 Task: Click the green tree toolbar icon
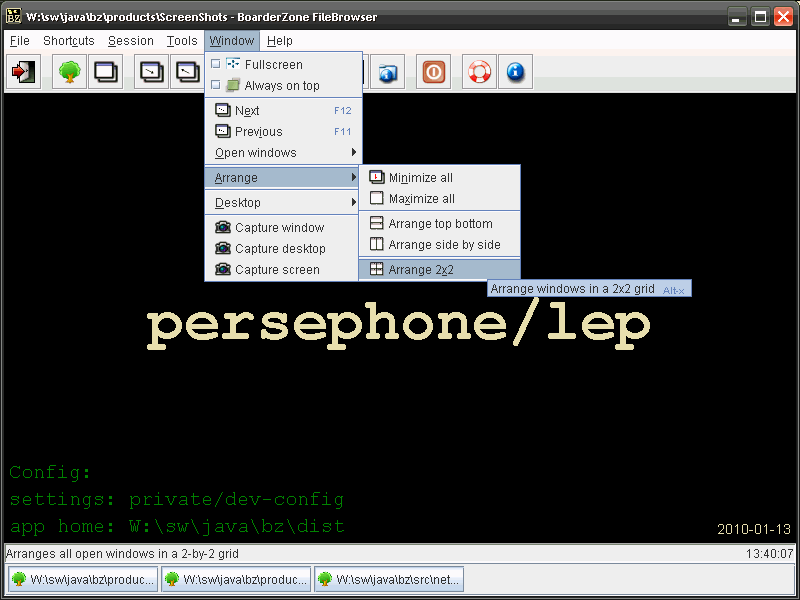point(69,72)
